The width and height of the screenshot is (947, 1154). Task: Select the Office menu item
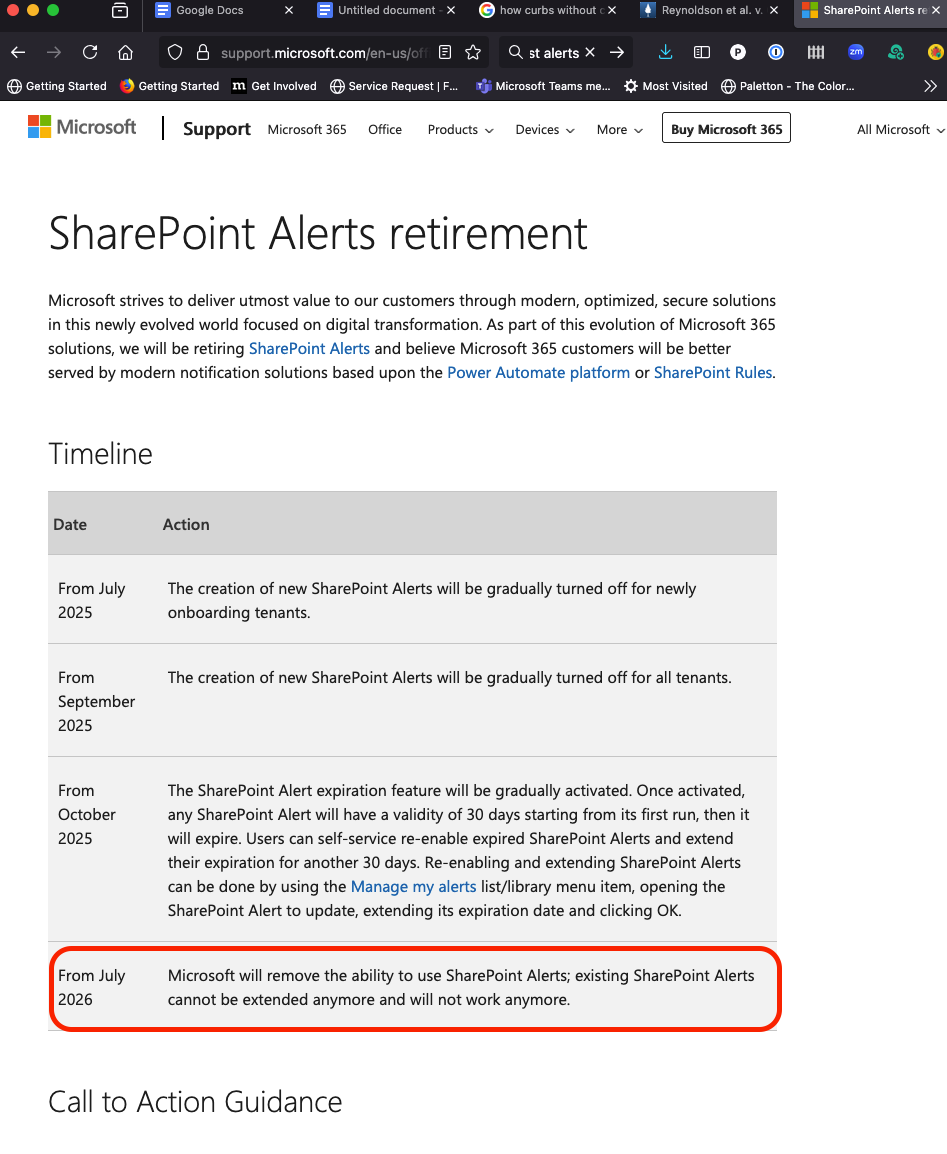[x=384, y=129]
